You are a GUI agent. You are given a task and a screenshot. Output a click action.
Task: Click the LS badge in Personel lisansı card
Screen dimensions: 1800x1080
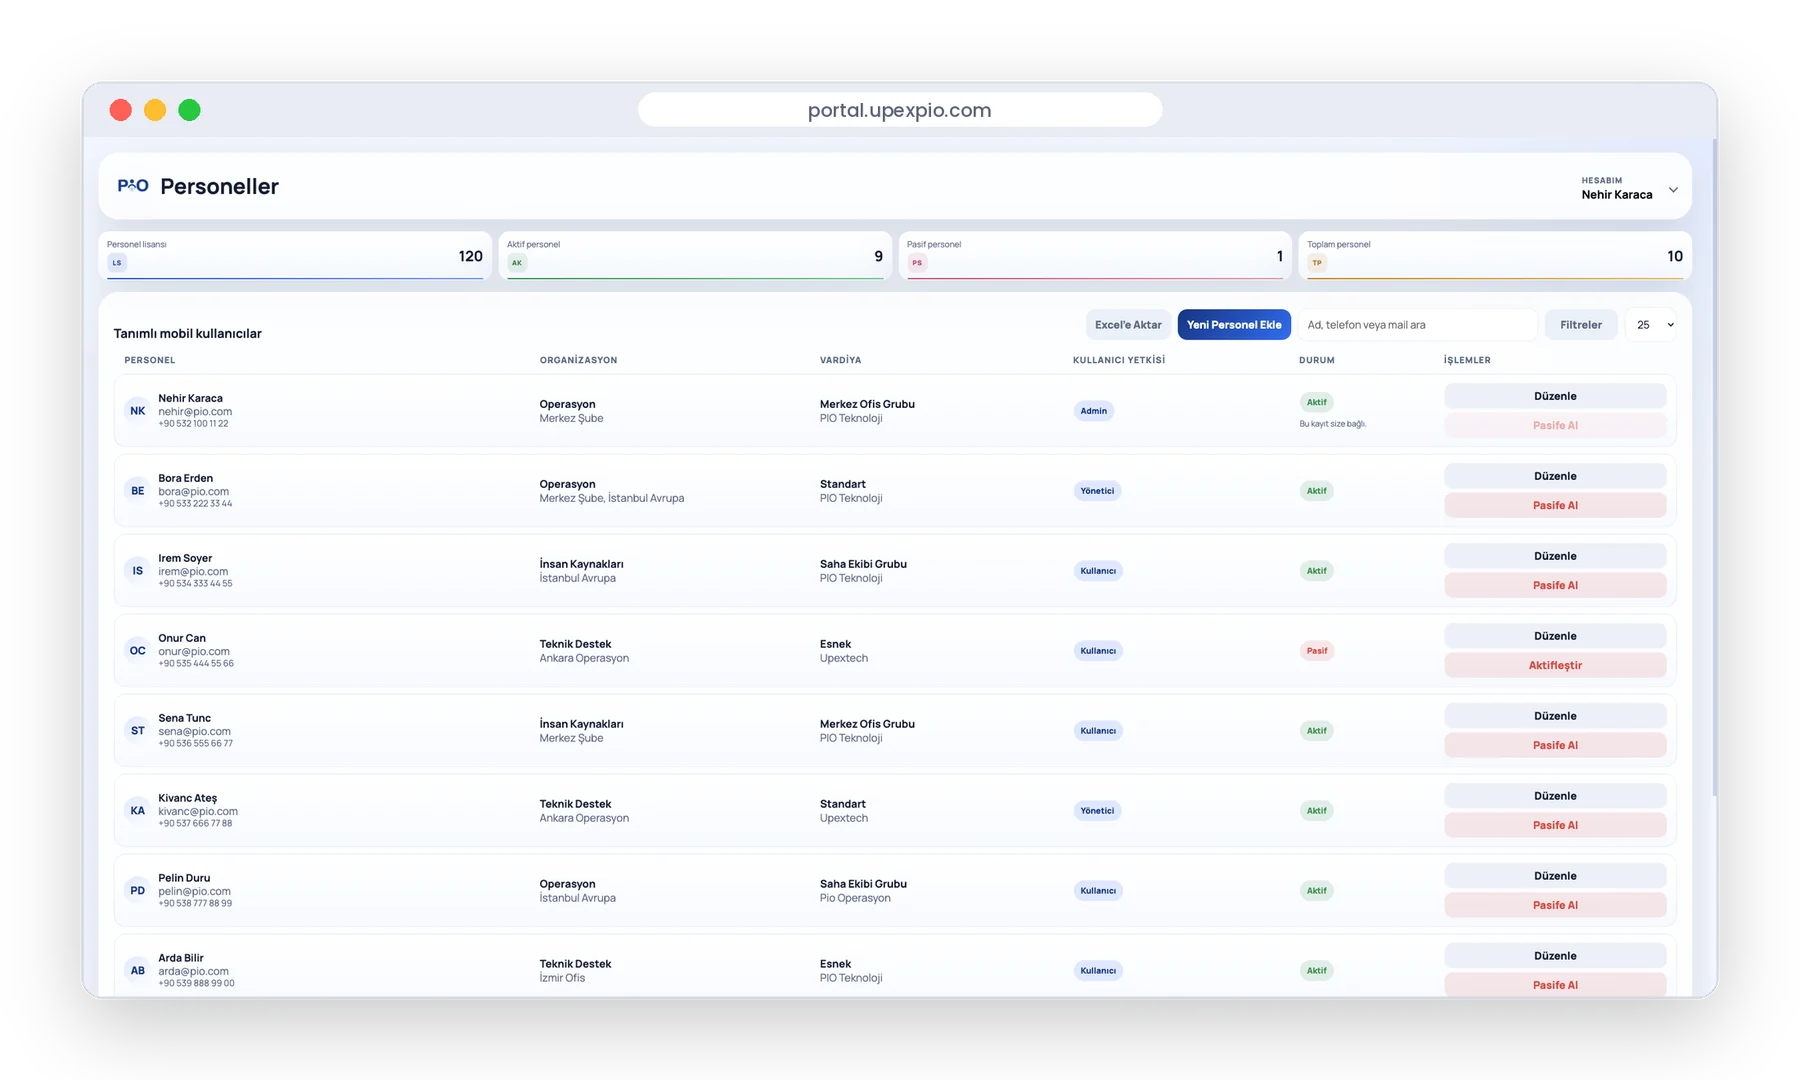pyautogui.click(x=117, y=263)
